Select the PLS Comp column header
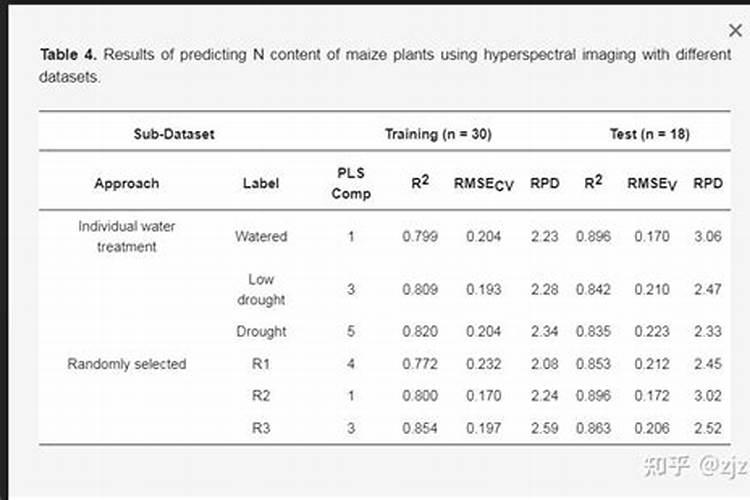This screenshot has height=500, width=750. pos(351,183)
